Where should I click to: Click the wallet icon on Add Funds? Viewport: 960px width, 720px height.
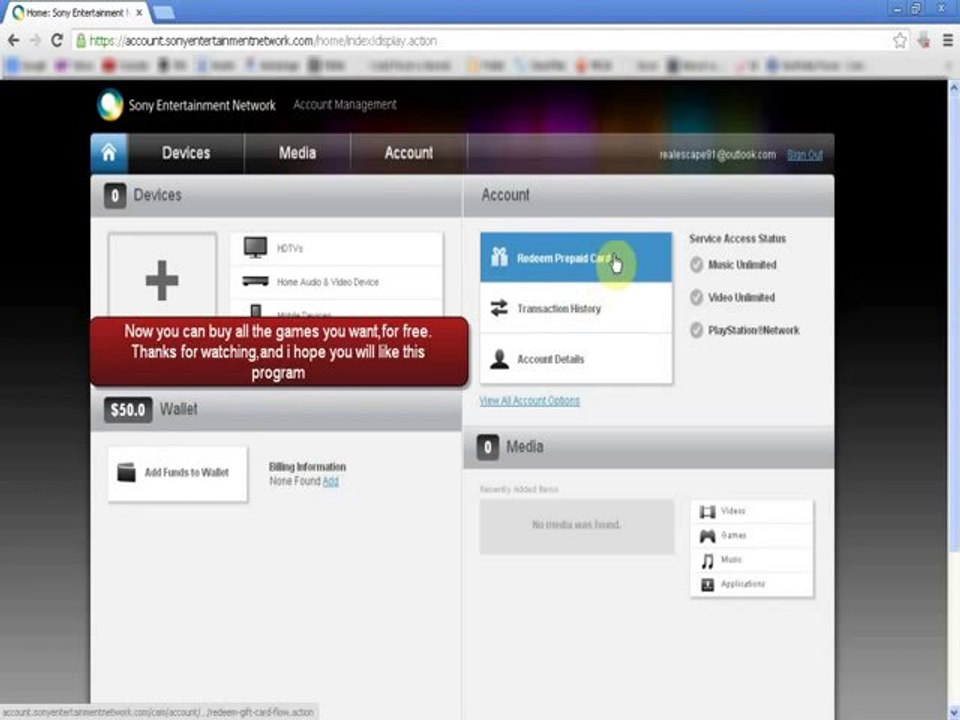click(x=126, y=472)
